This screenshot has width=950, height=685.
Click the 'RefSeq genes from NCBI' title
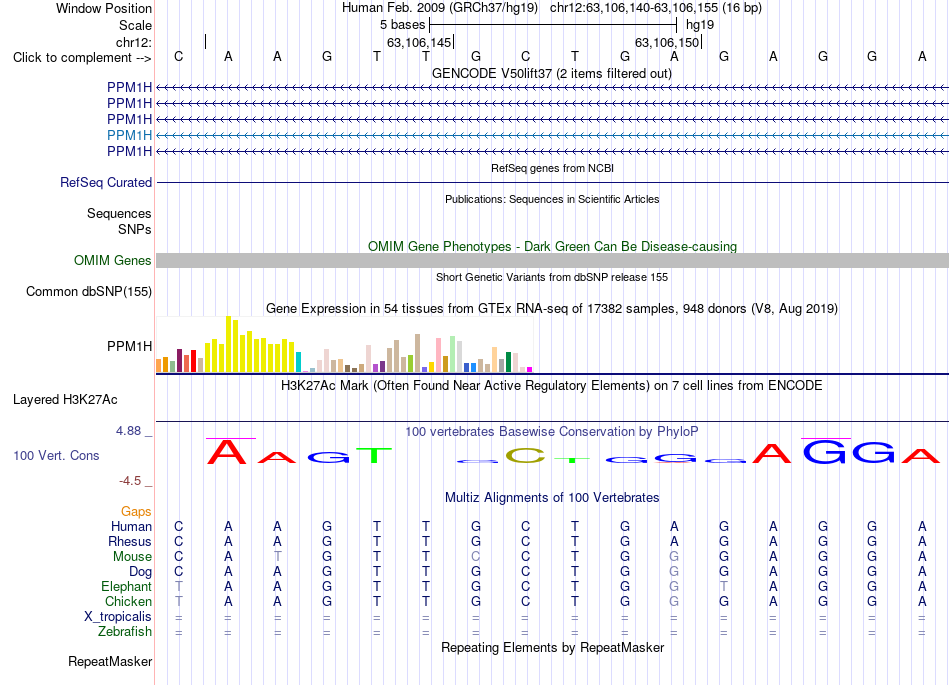pos(552,168)
